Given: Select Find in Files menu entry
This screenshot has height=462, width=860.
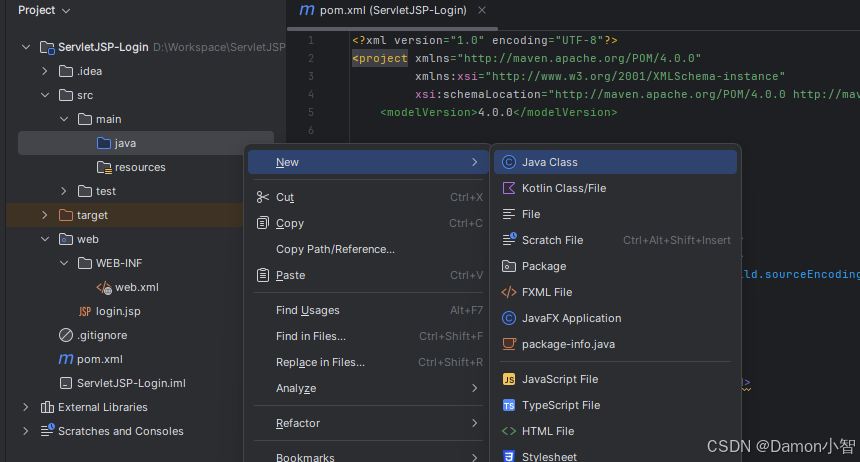Looking at the screenshot, I should coord(310,336).
